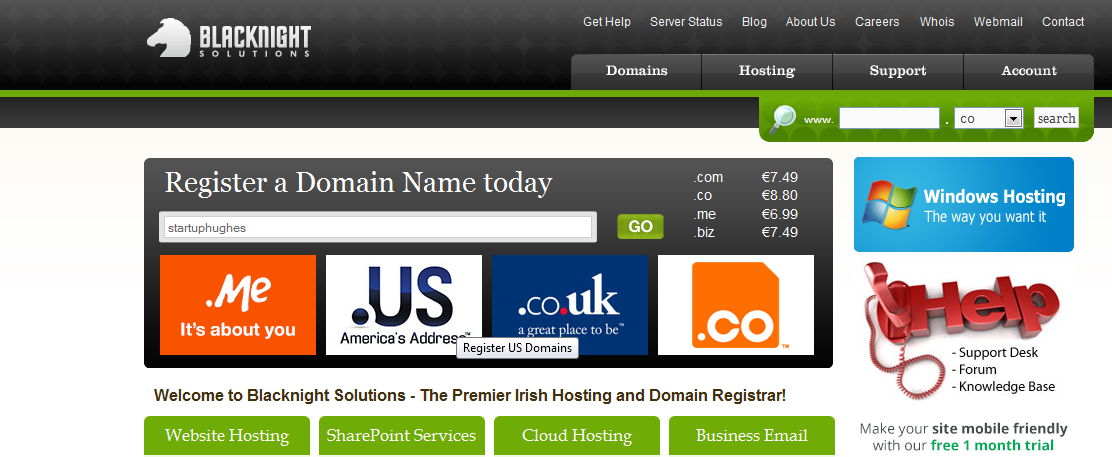Visit the Careers link
Image resolution: width=1112 pixels, height=457 pixels.
[x=877, y=22]
